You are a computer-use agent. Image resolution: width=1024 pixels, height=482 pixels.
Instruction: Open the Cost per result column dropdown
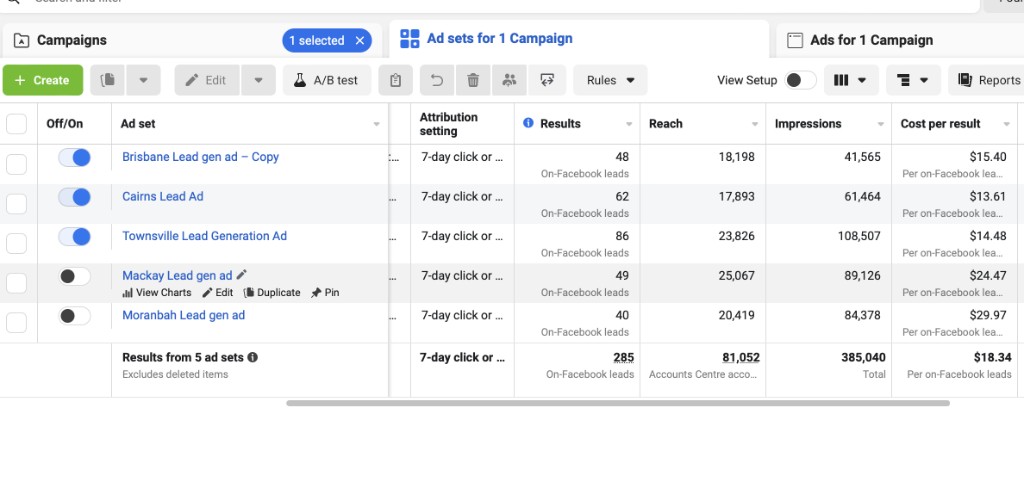1006,124
